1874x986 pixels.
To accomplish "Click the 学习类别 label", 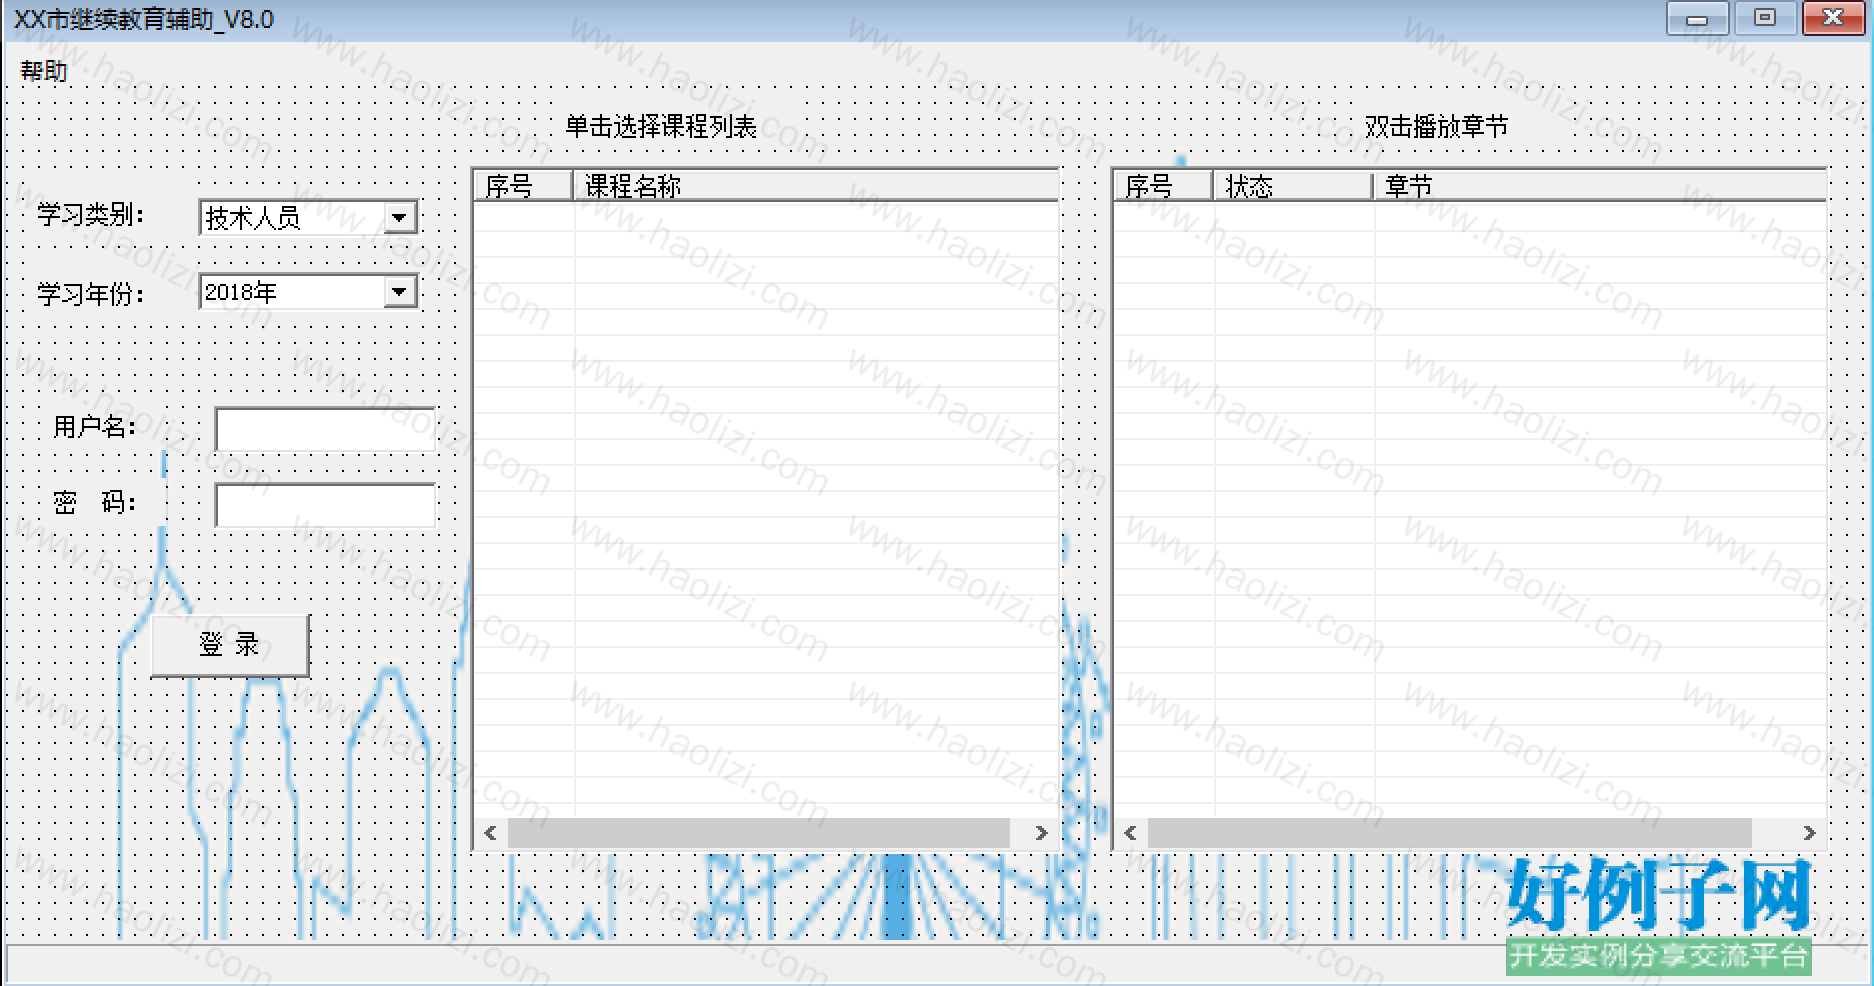I will pos(91,215).
